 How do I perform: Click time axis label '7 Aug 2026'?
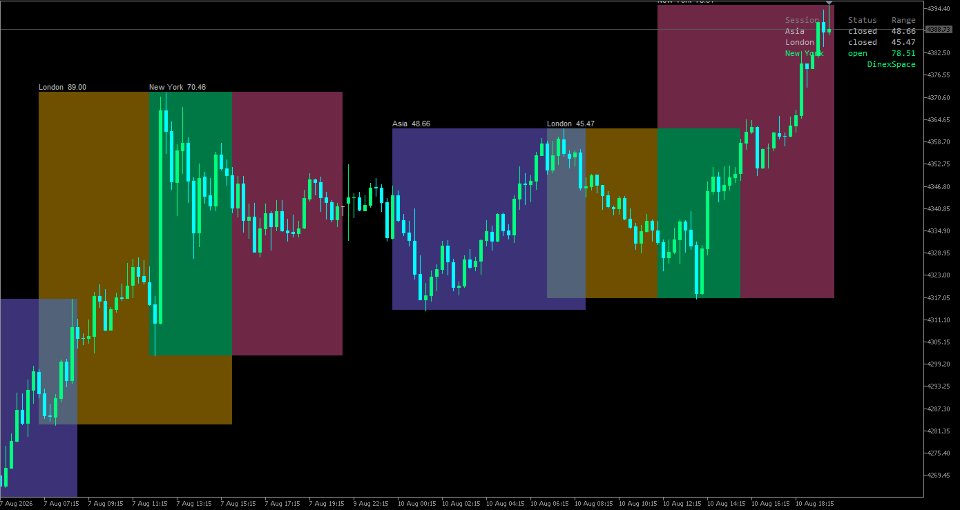point(17,504)
